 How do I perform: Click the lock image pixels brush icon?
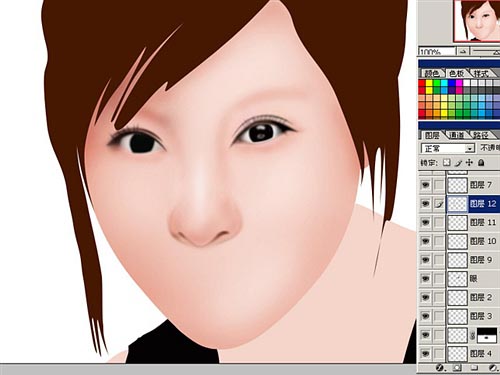[459, 163]
